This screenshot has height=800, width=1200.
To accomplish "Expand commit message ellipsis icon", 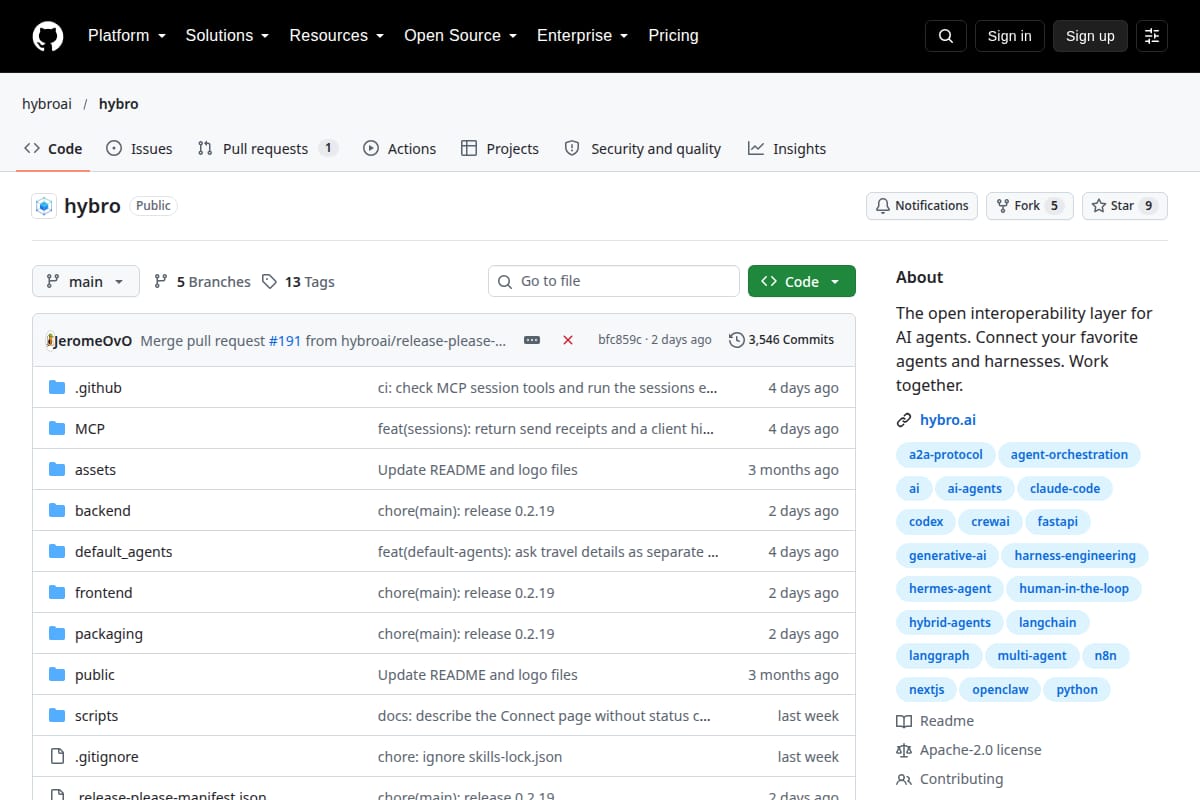I will (x=532, y=340).
